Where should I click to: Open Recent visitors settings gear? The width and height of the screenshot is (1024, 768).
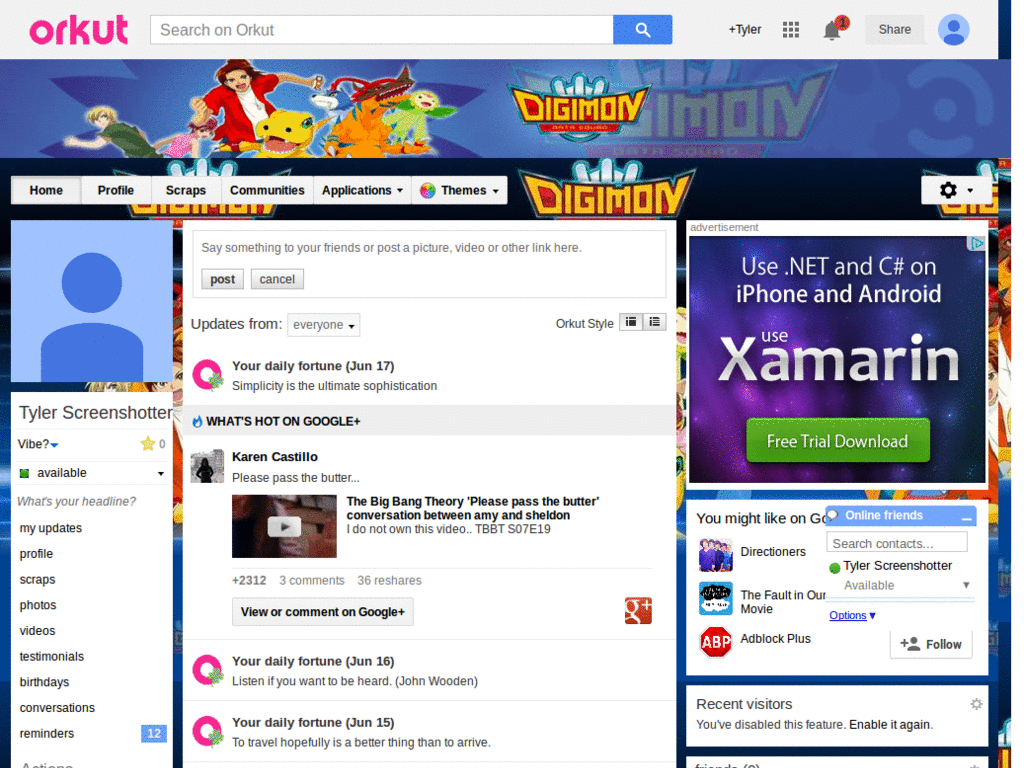(x=976, y=704)
